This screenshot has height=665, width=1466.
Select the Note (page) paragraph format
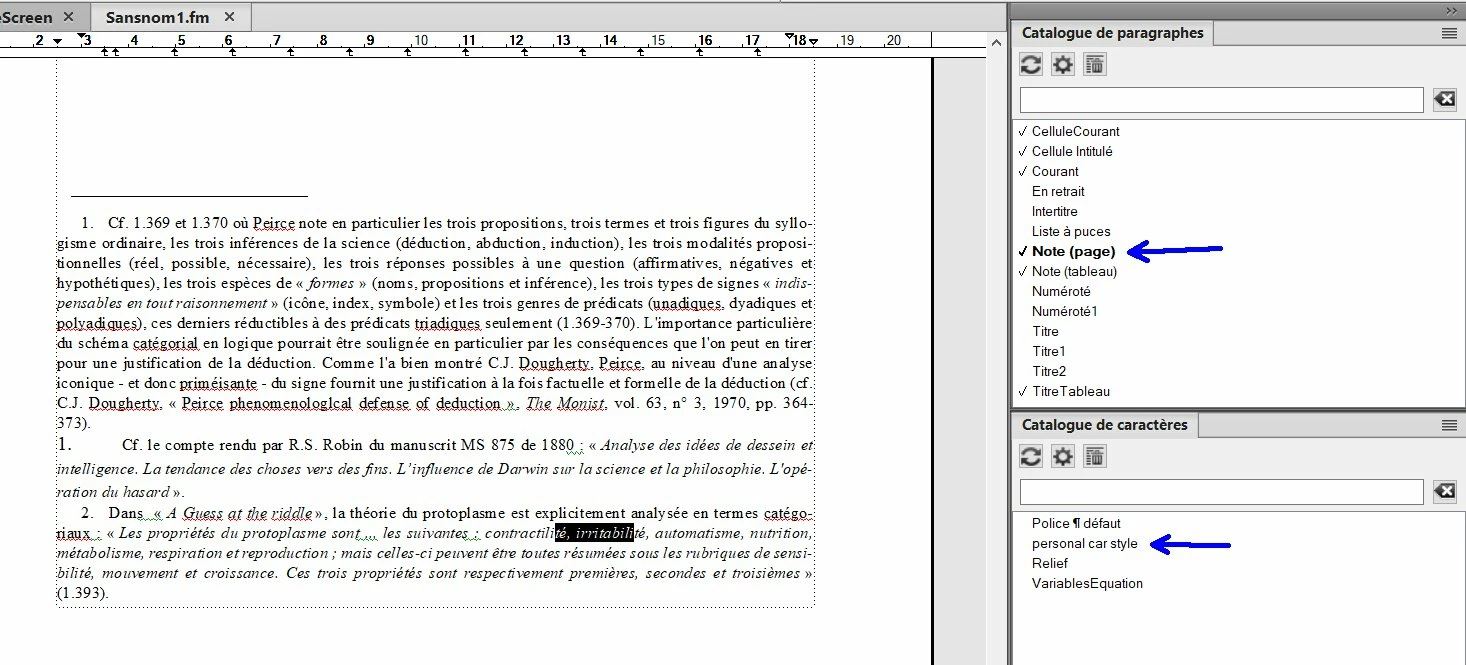point(1073,251)
